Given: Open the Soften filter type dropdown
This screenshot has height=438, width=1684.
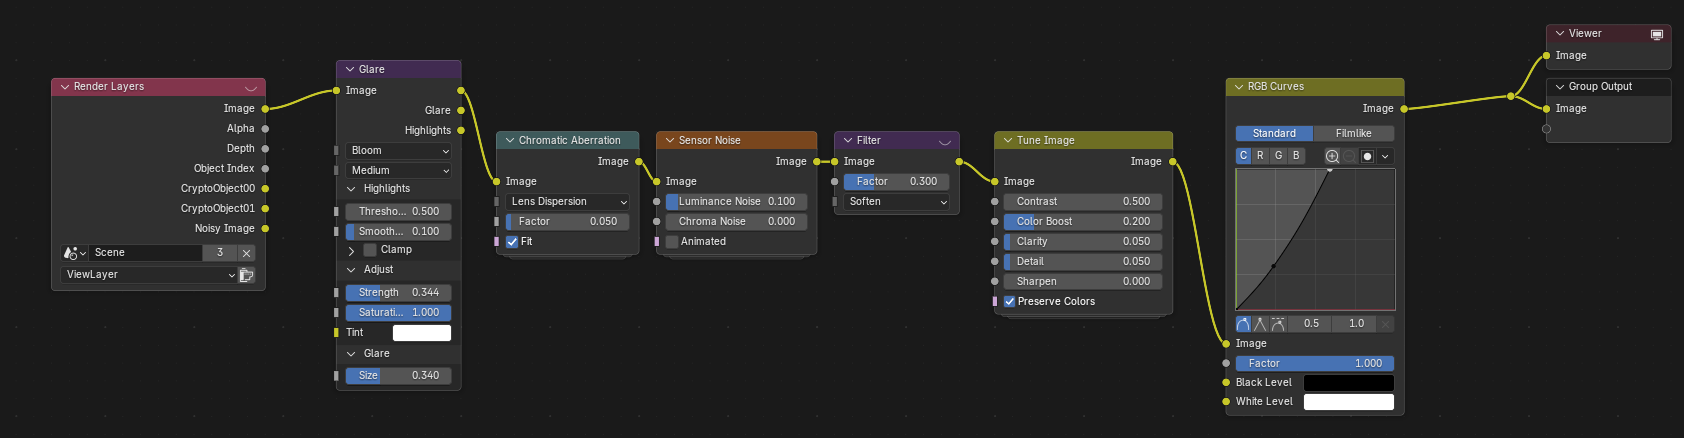Looking at the screenshot, I should (x=897, y=202).
